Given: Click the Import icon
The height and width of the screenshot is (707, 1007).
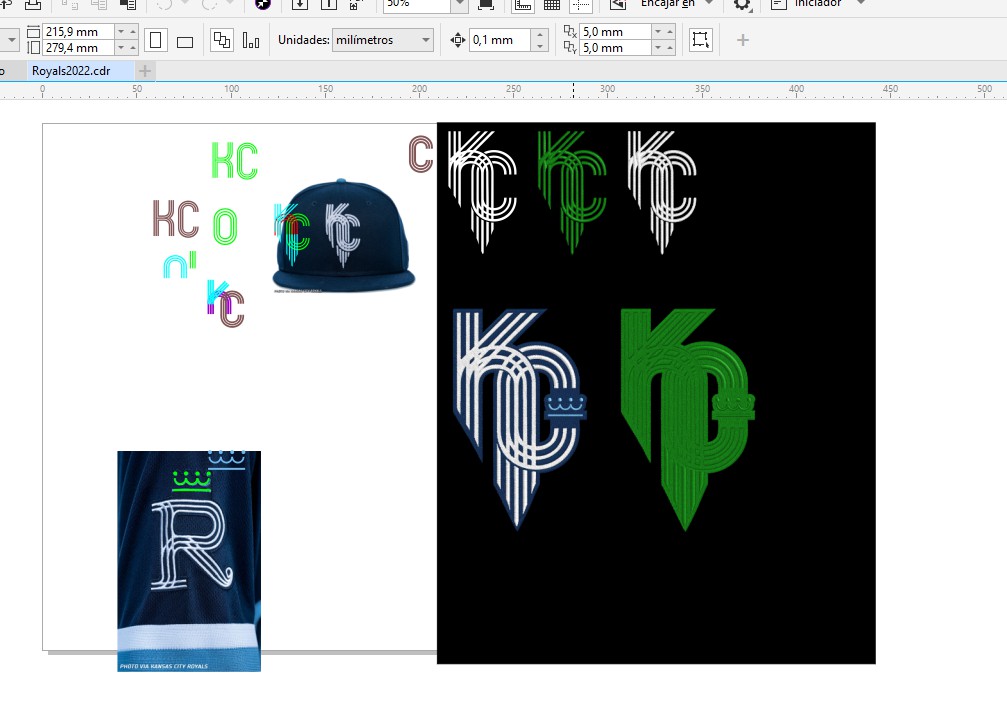Looking at the screenshot, I should point(300,4).
